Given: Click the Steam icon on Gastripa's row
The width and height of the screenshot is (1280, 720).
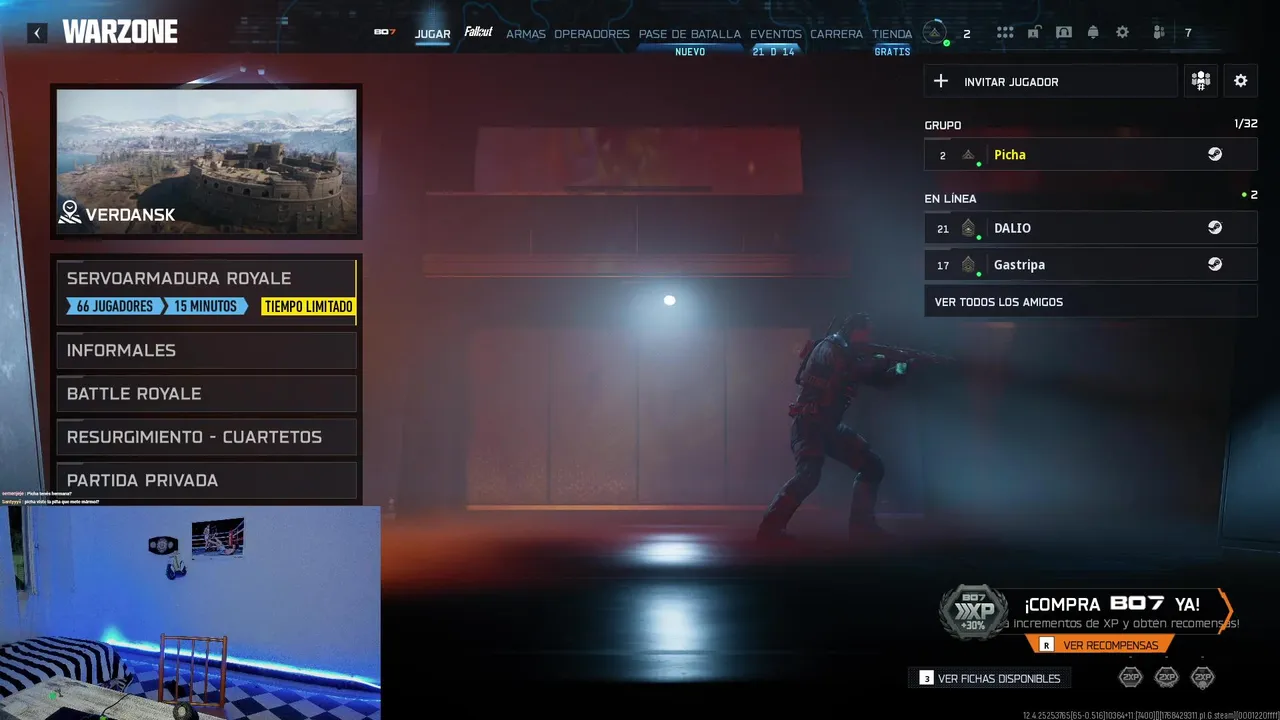Looking at the screenshot, I should point(1214,265).
